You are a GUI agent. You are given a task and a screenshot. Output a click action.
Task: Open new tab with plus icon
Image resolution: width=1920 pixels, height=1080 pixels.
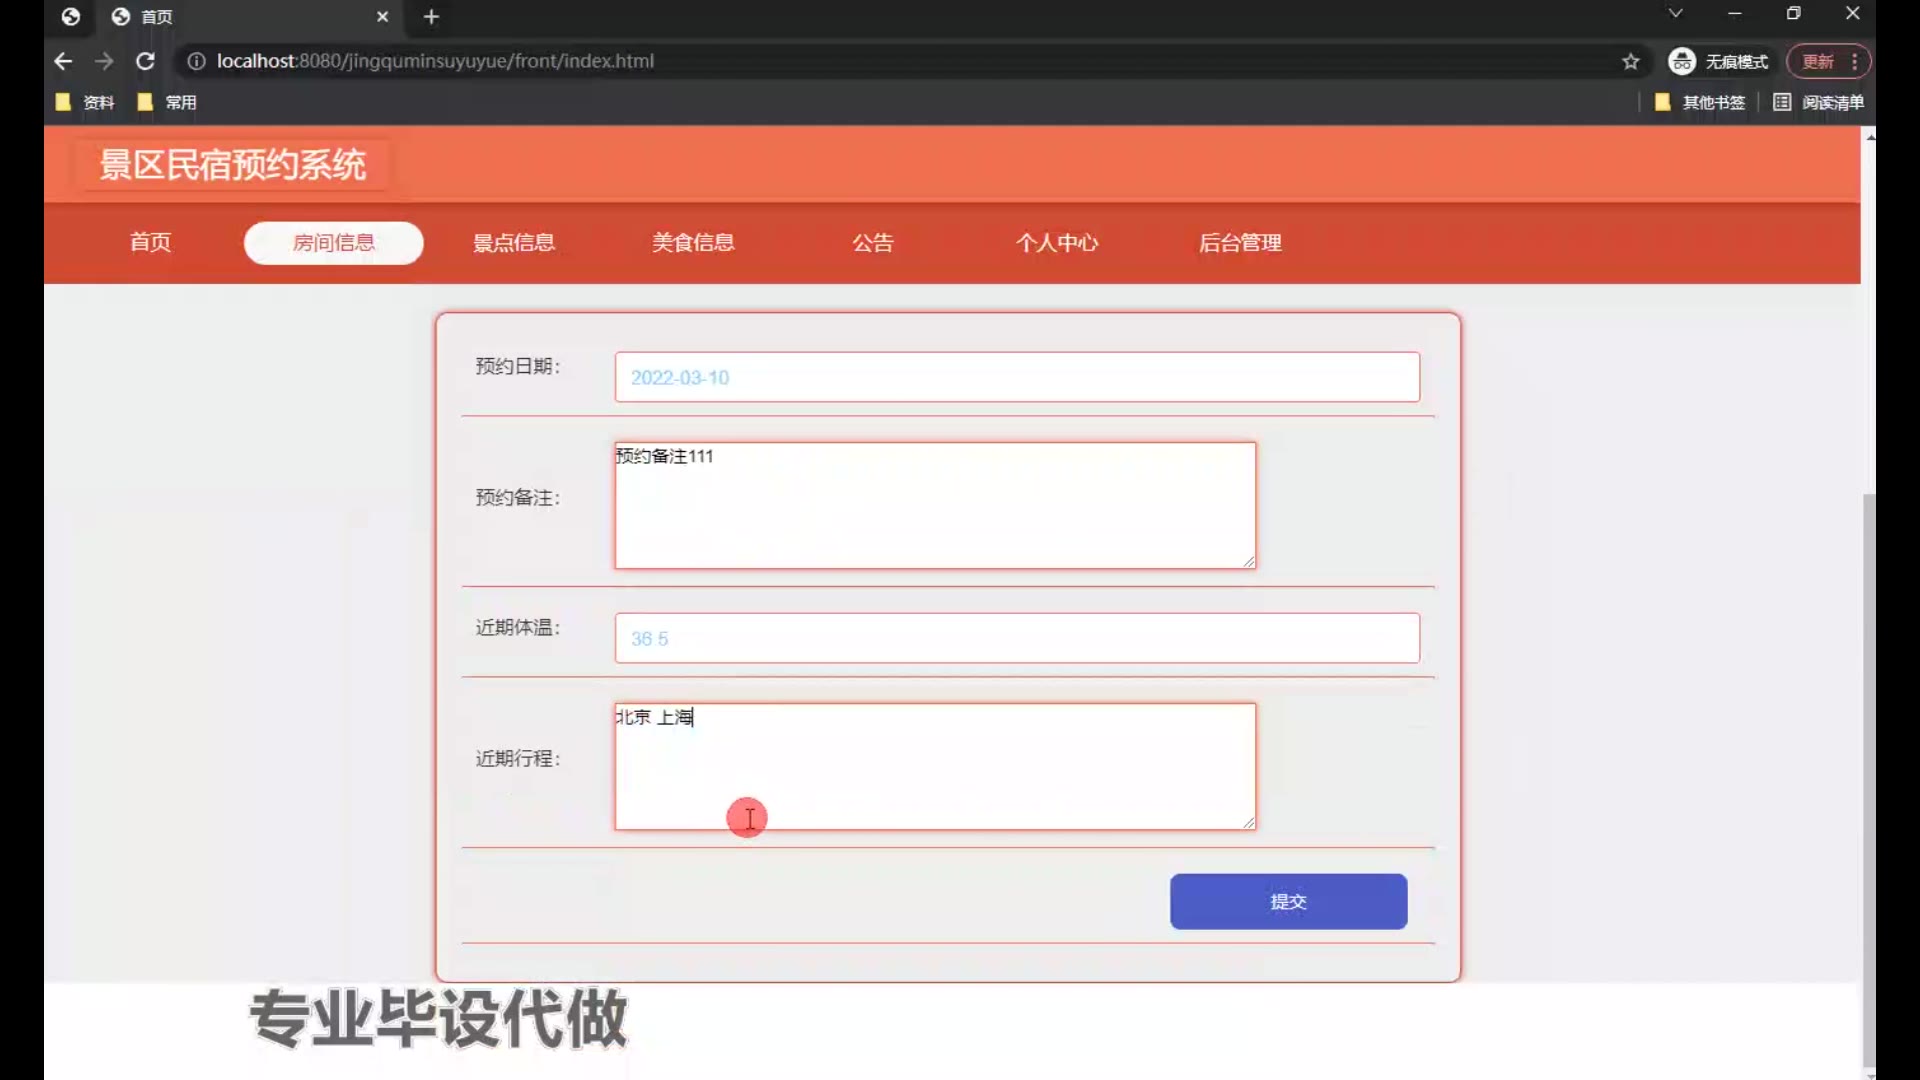tap(431, 17)
